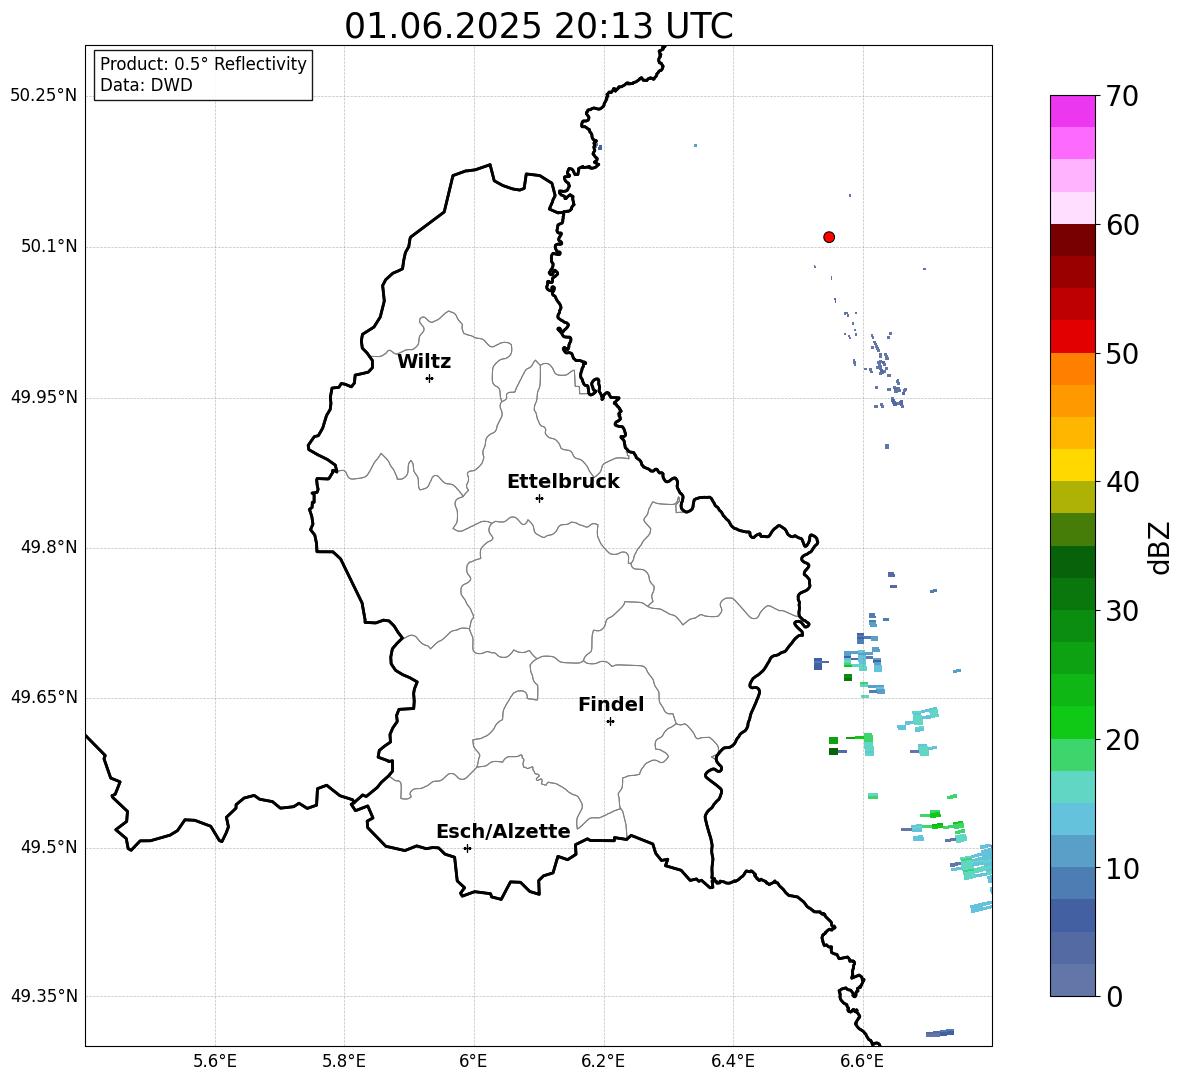Click colorbar tick label '10'
This screenshot has height=1081, width=1184.
click(x=1122, y=868)
